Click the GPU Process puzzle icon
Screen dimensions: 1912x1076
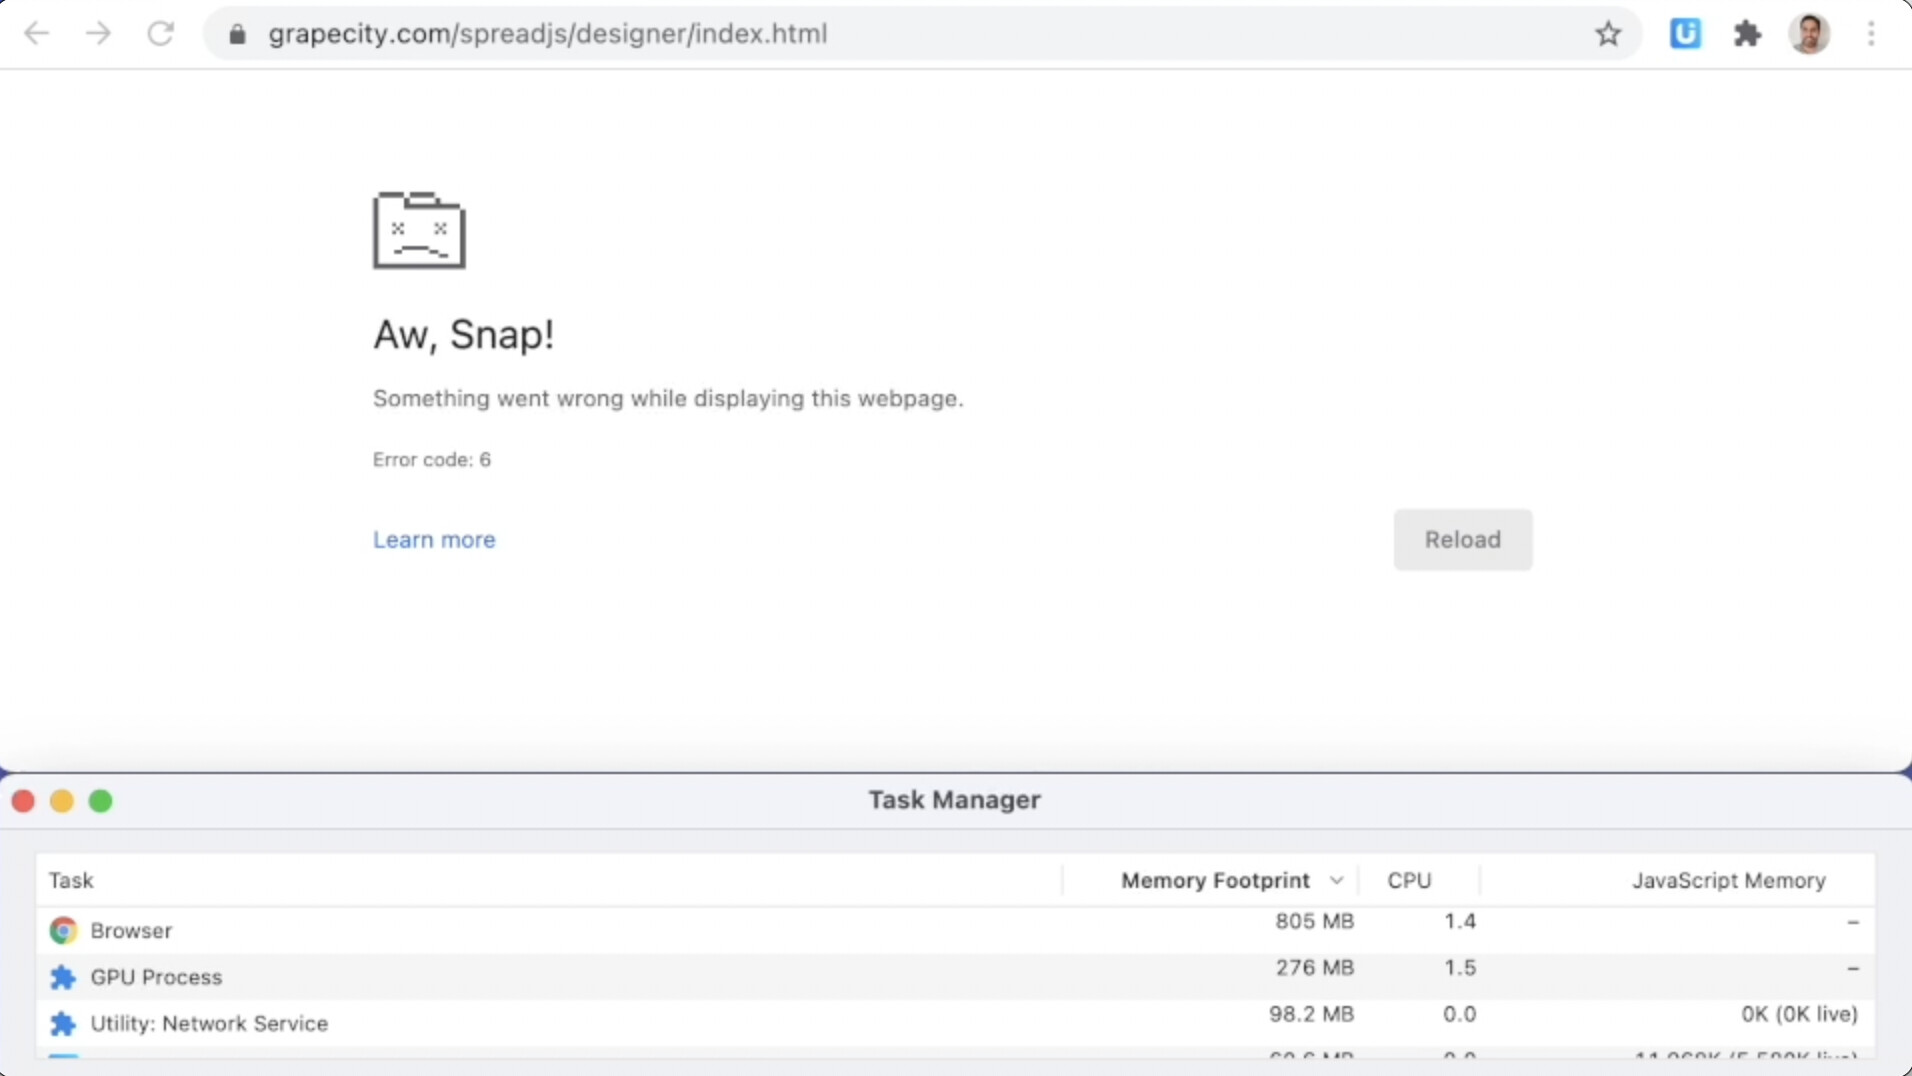click(61, 977)
